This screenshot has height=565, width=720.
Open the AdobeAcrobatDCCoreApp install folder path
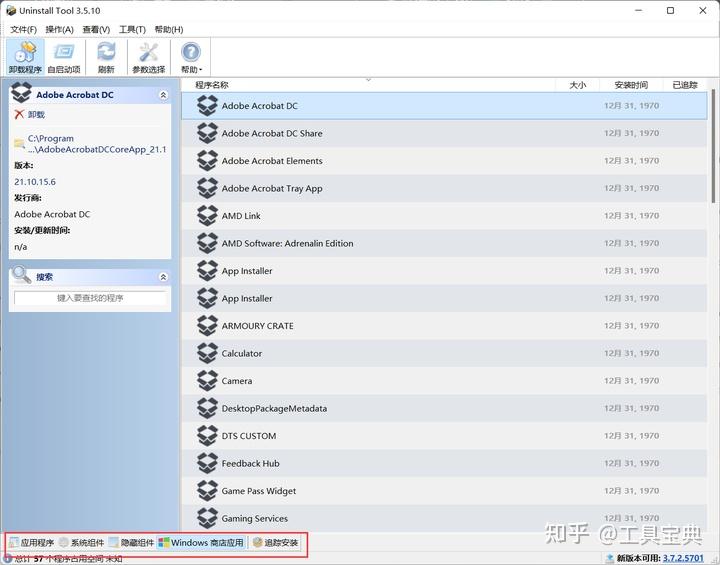coord(96,144)
